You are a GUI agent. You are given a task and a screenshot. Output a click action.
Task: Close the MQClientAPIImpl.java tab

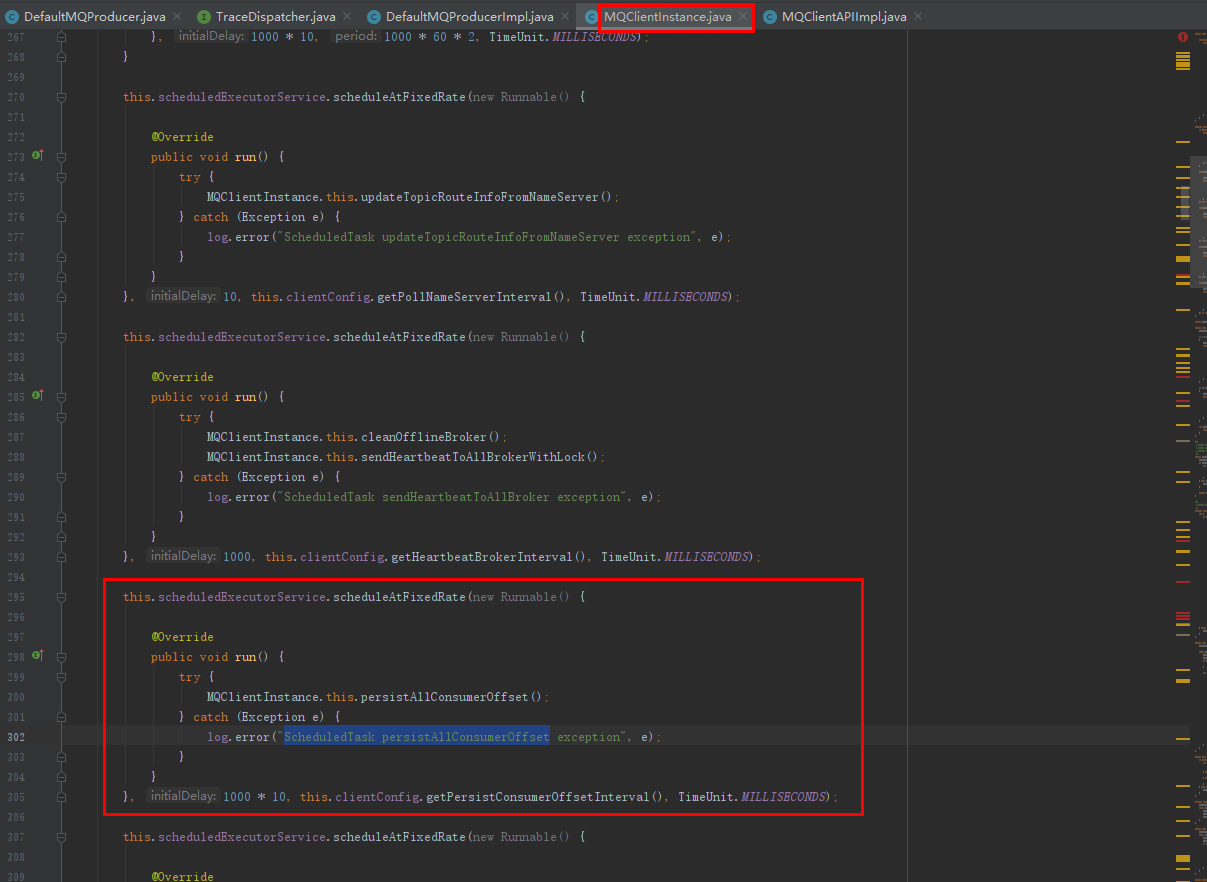click(917, 17)
